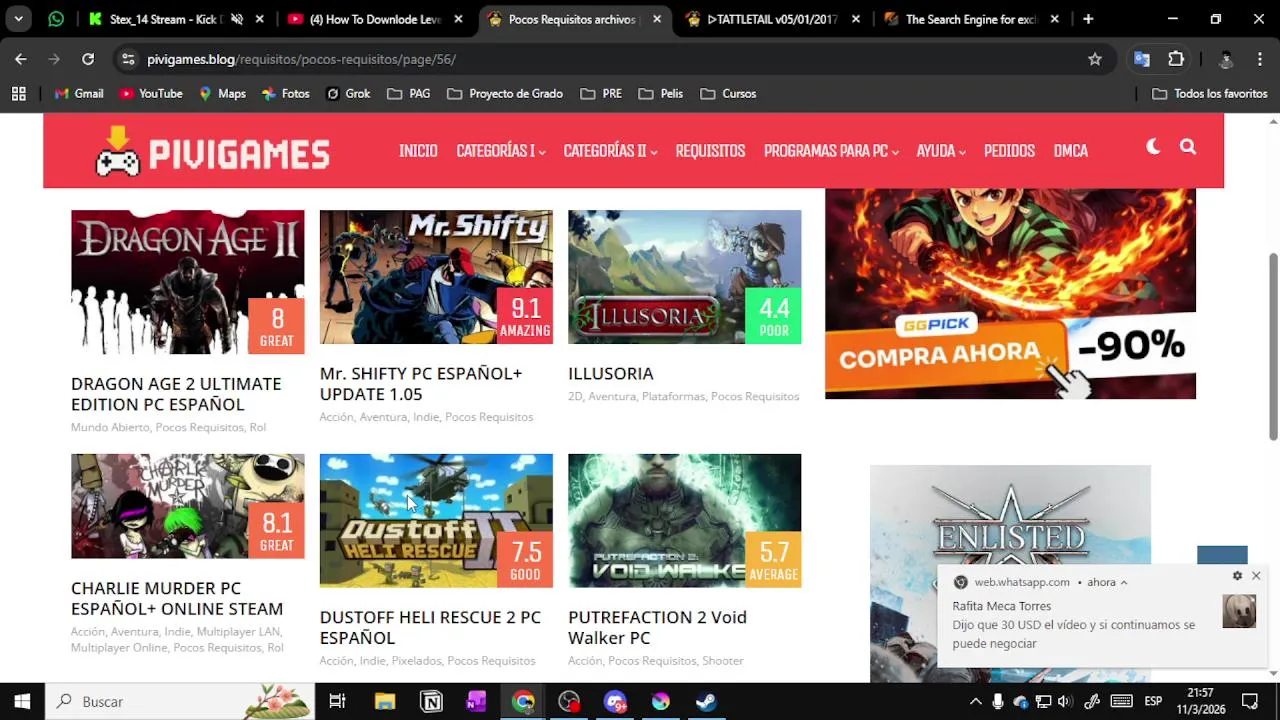Dismiss the WhatsApp notification with X

[1256, 576]
